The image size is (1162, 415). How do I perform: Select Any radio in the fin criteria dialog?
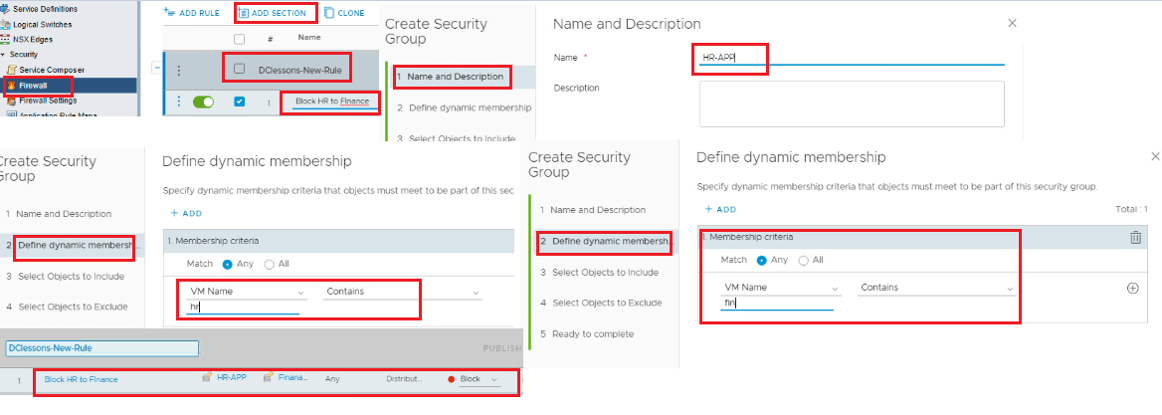click(x=761, y=260)
